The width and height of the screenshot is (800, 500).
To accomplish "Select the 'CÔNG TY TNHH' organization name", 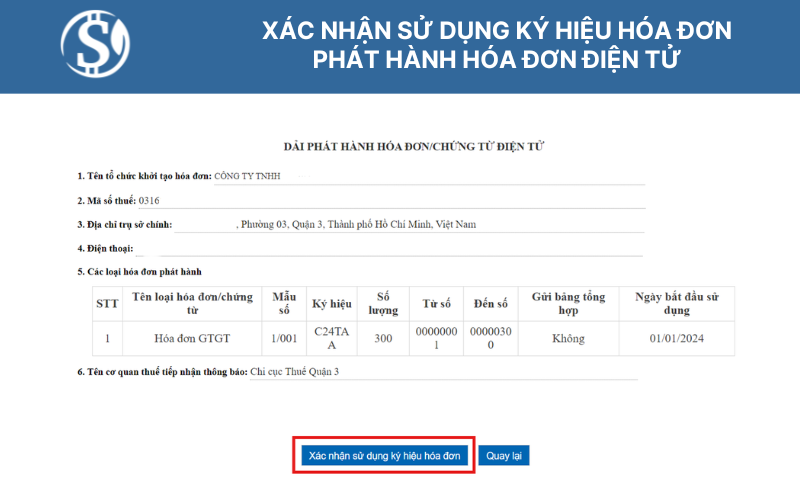I will pyautogui.click(x=247, y=176).
